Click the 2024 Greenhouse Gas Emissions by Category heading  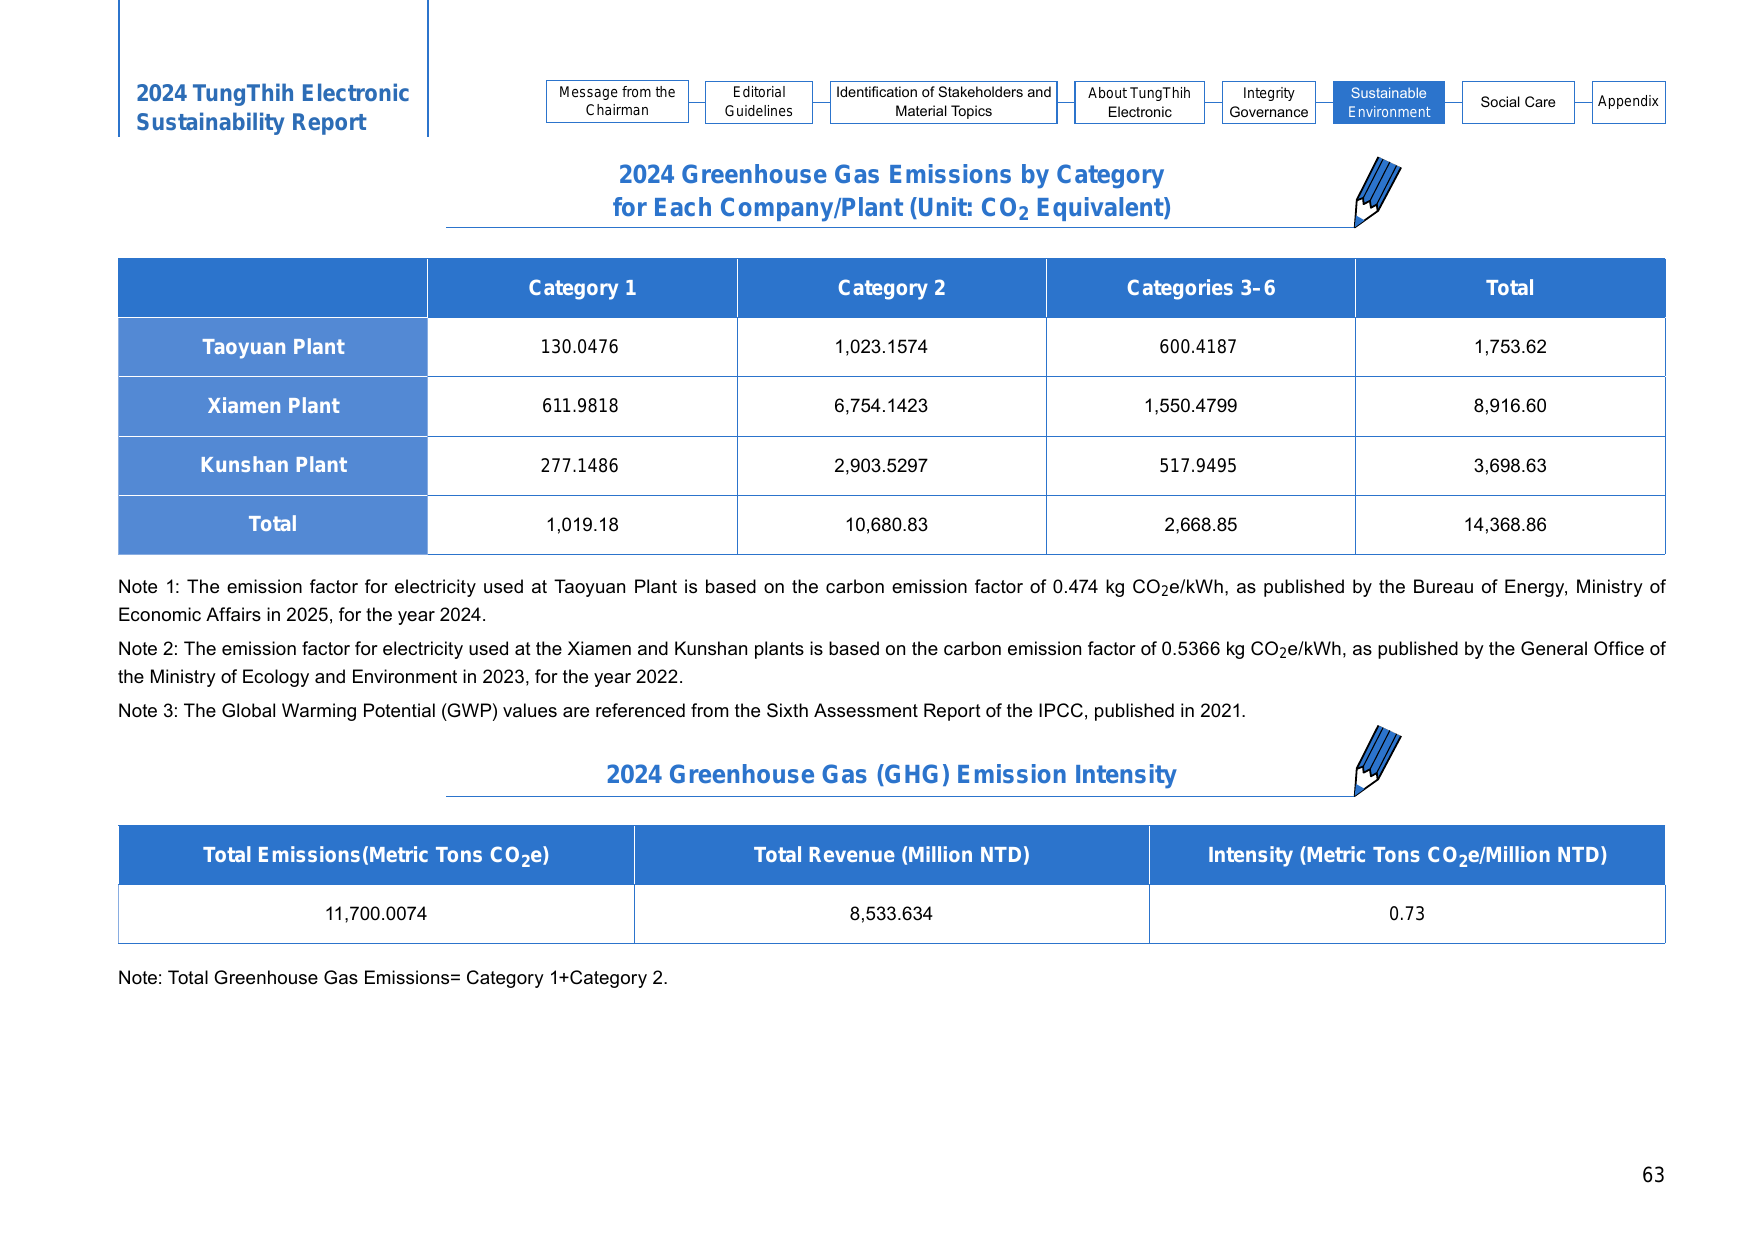click(x=891, y=191)
